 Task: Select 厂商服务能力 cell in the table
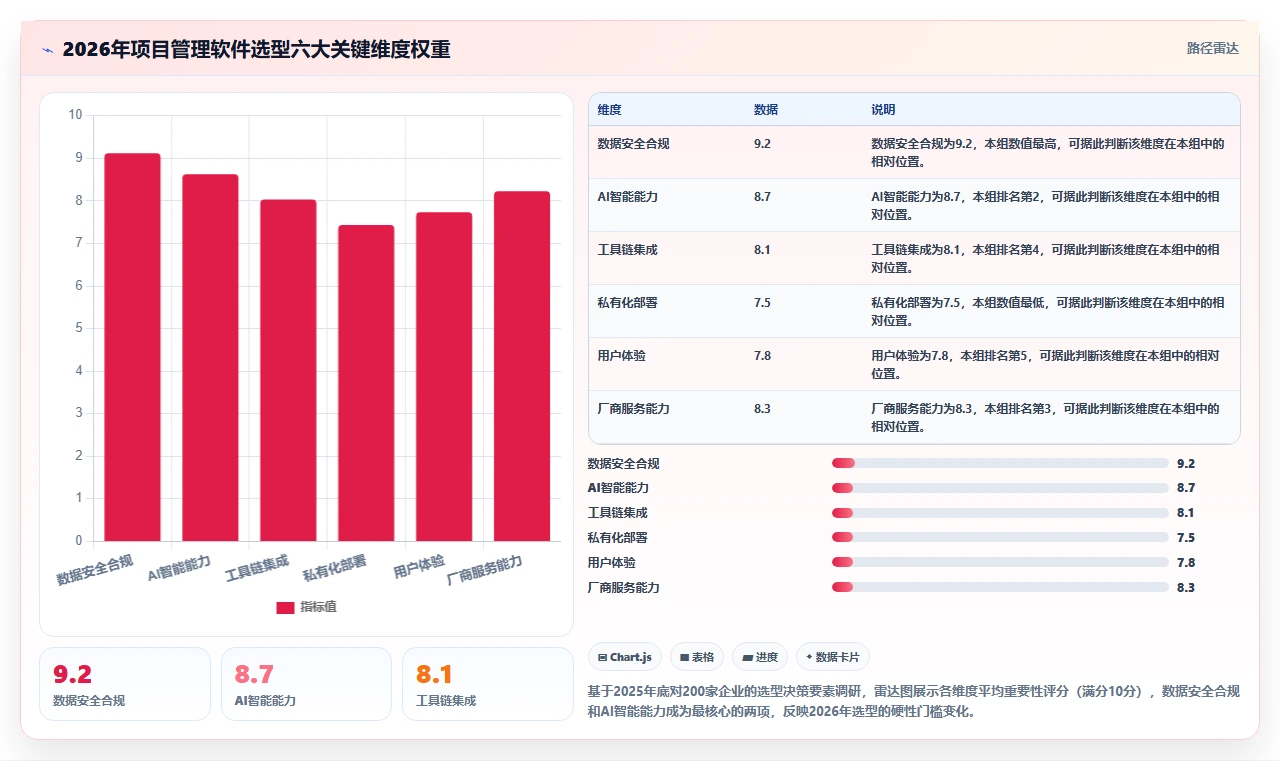coord(634,409)
